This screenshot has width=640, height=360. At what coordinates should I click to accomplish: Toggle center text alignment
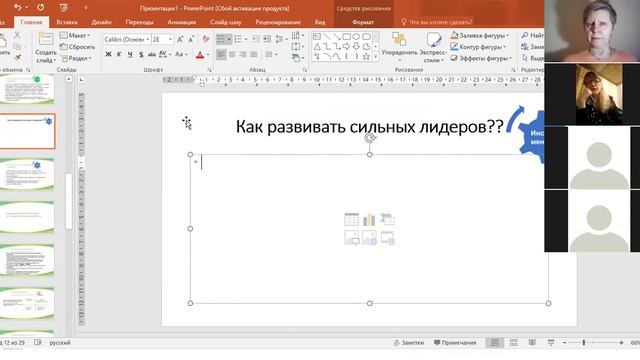pos(232,54)
